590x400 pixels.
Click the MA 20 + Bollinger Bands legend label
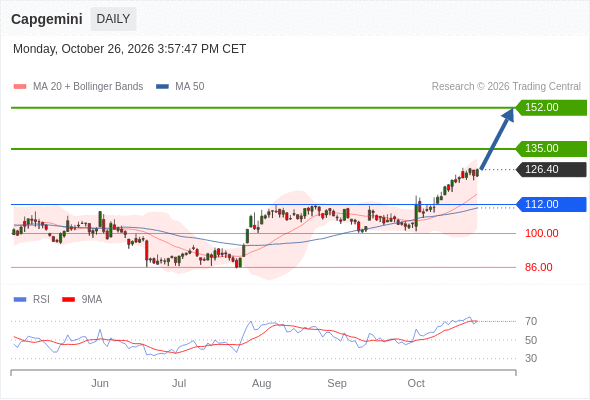(88, 87)
